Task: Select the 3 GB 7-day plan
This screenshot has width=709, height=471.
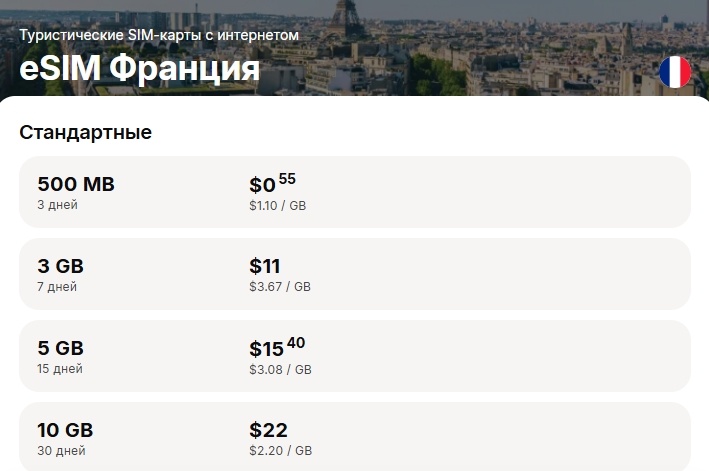Action: [355, 274]
